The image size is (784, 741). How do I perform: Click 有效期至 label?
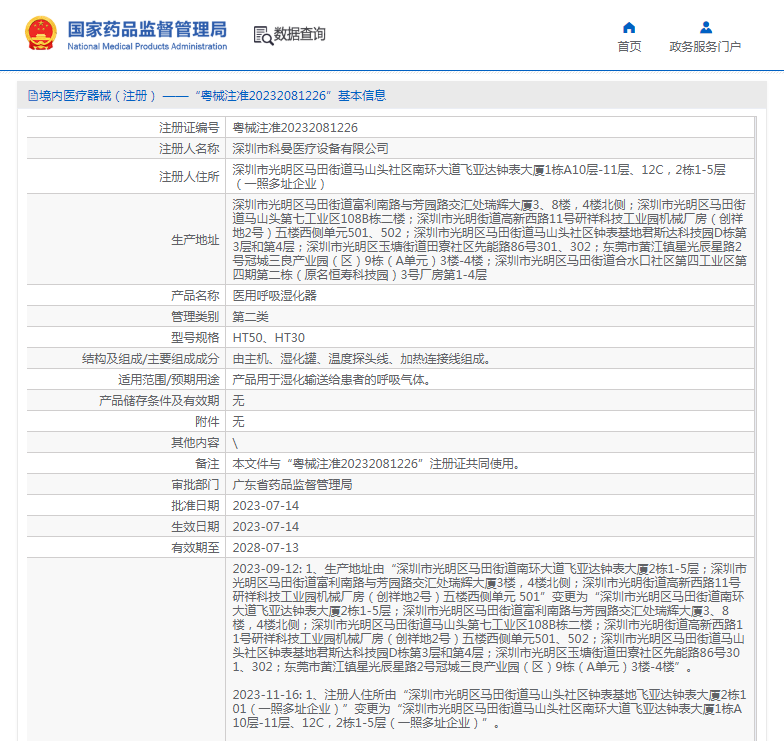pyautogui.click(x=195, y=548)
